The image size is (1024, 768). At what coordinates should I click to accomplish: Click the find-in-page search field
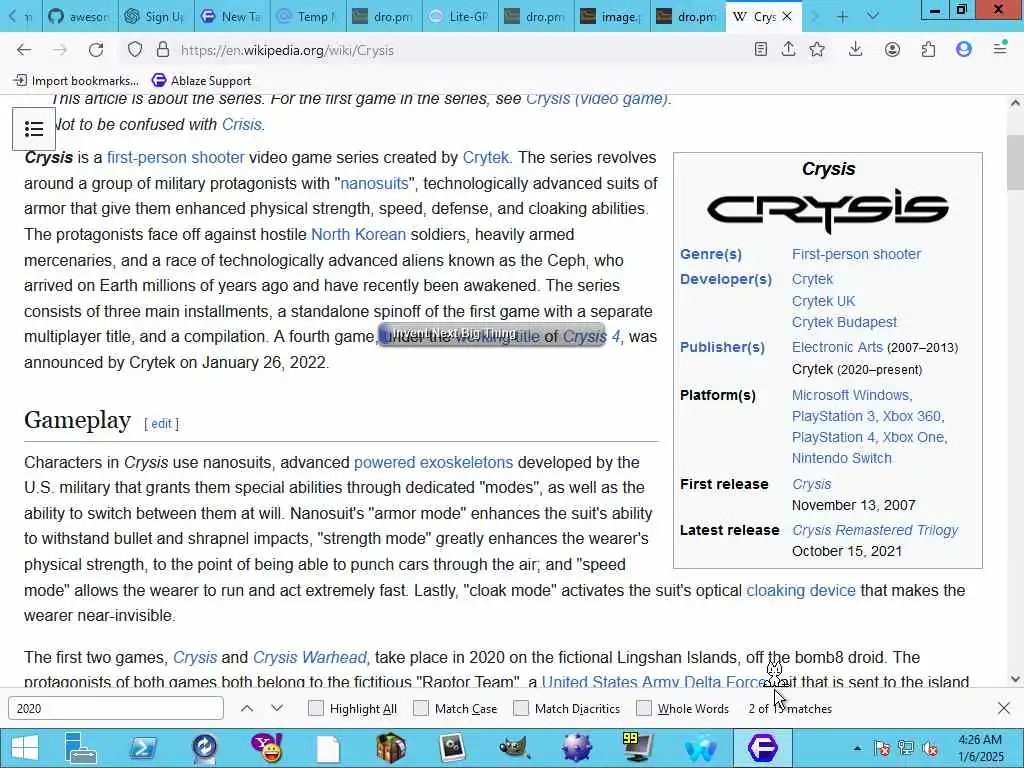(116, 708)
